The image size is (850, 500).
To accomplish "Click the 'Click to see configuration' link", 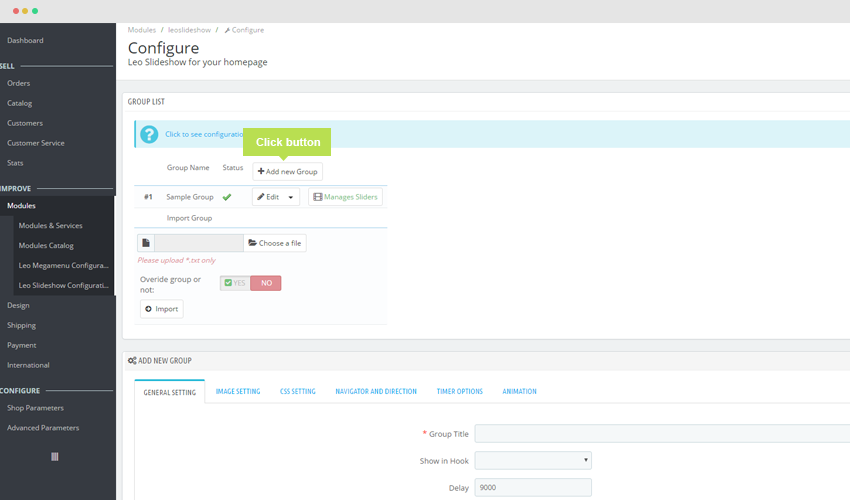I will [x=204, y=134].
